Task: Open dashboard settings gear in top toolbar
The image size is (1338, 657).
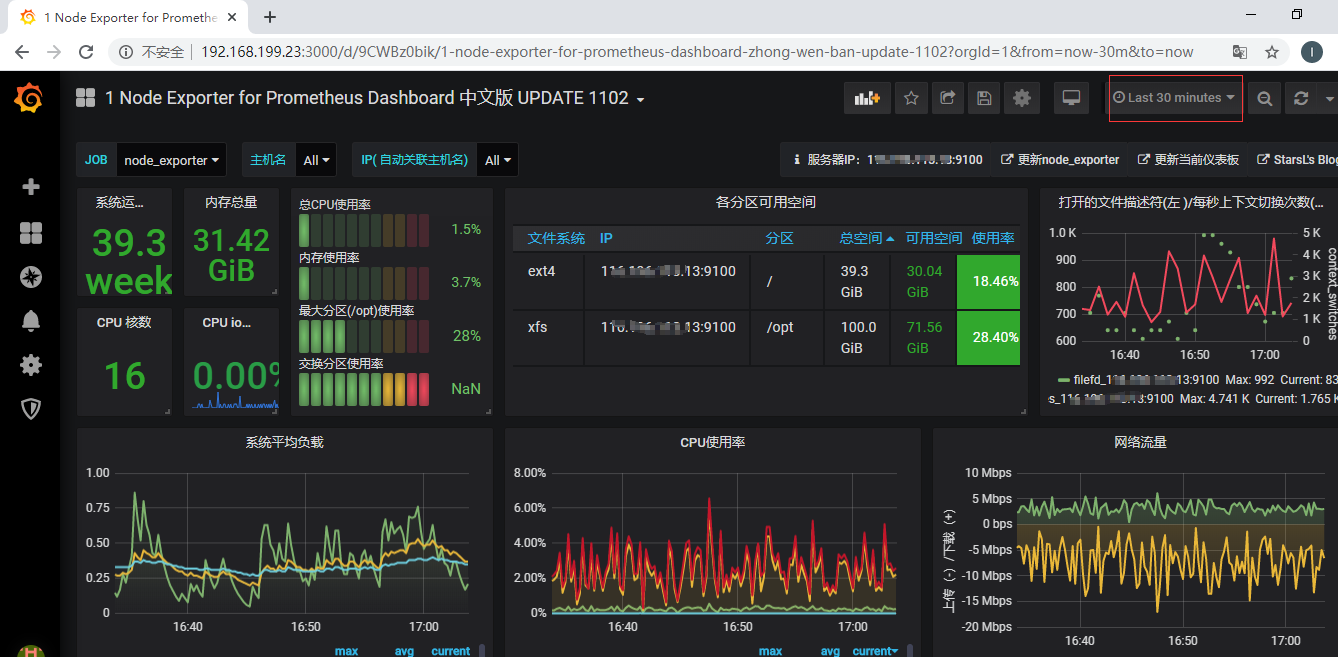Action: (x=1021, y=98)
